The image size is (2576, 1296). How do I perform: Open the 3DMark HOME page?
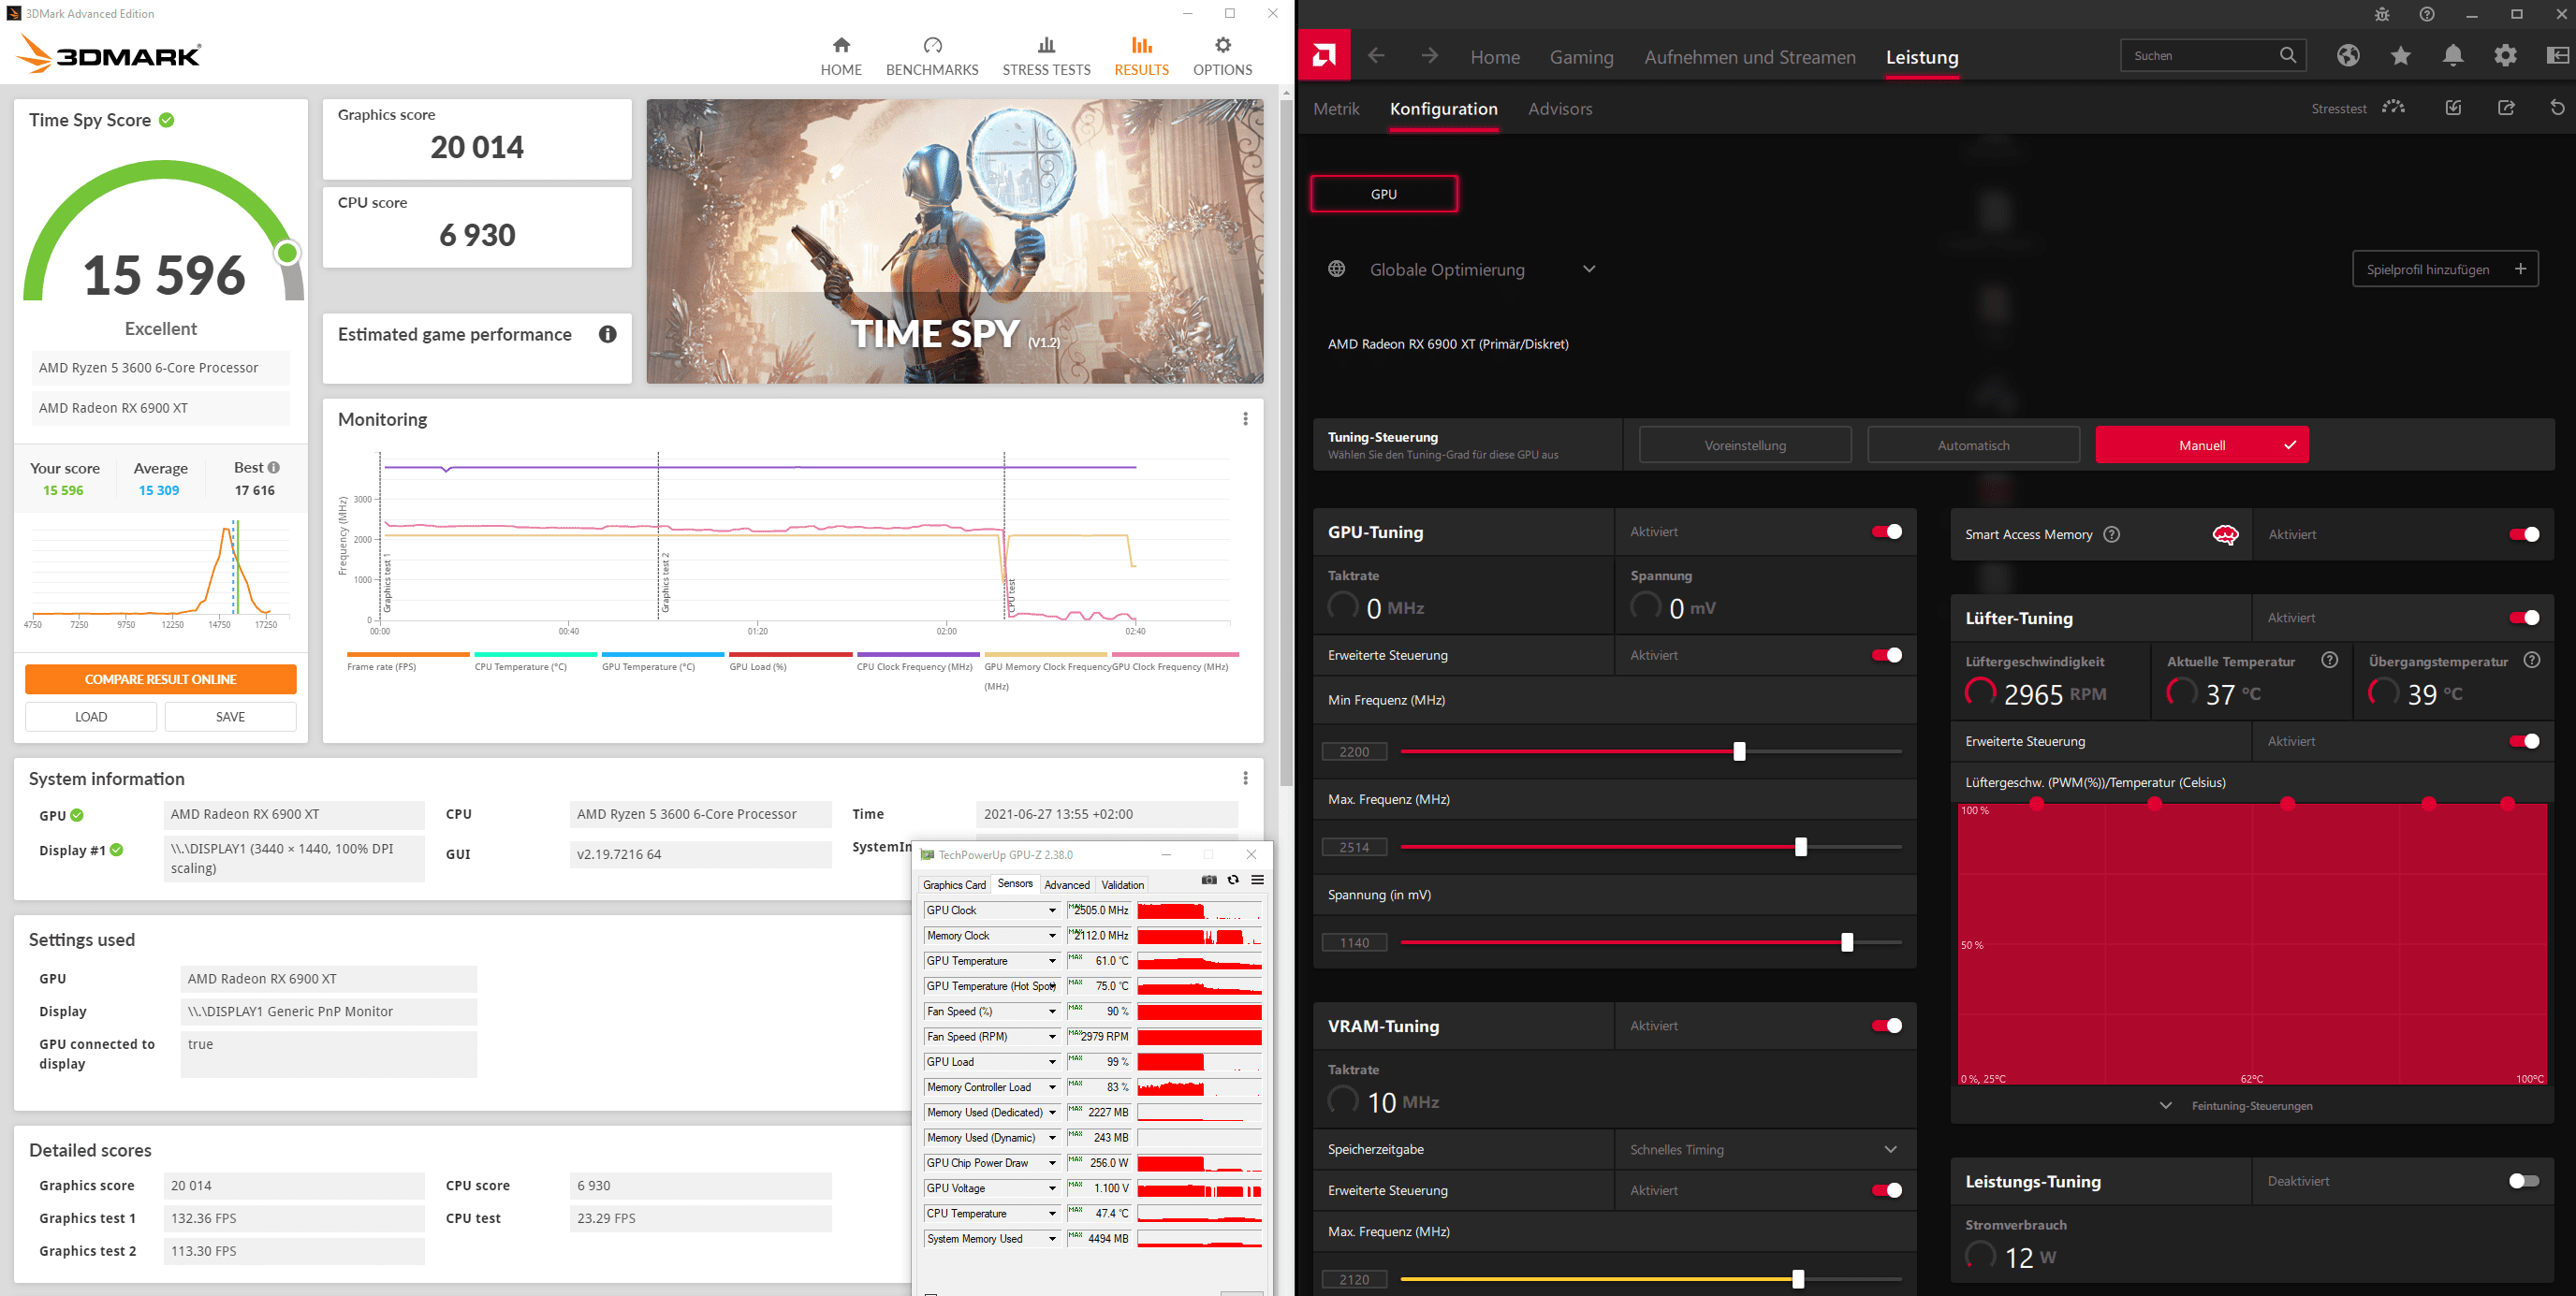pos(841,56)
